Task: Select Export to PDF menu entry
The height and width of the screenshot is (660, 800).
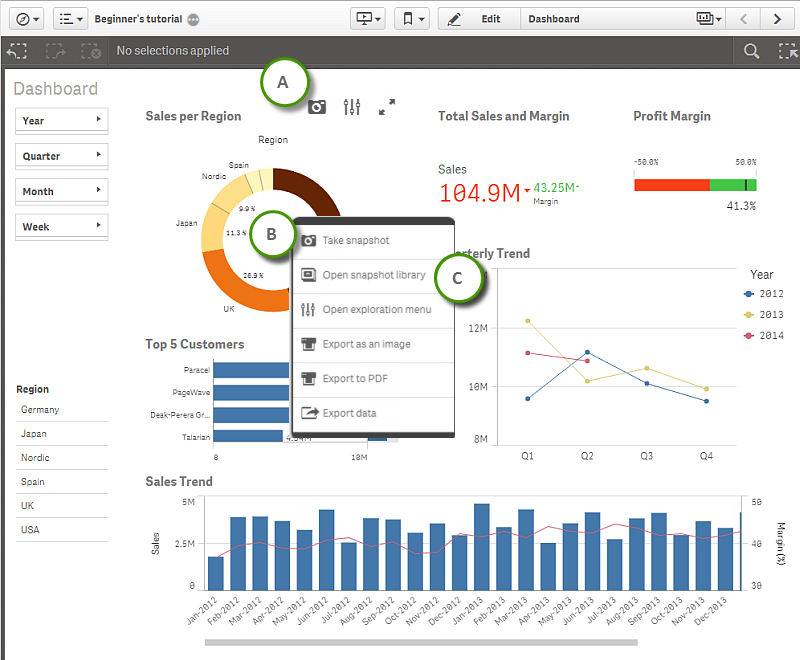Action: pos(357,378)
